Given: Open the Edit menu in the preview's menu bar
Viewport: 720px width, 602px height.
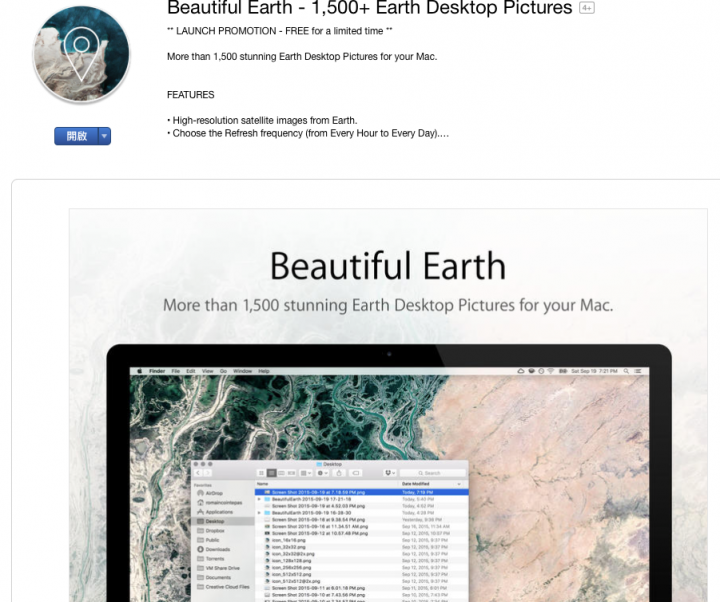Looking at the screenshot, I should pyautogui.click(x=191, y=371).
